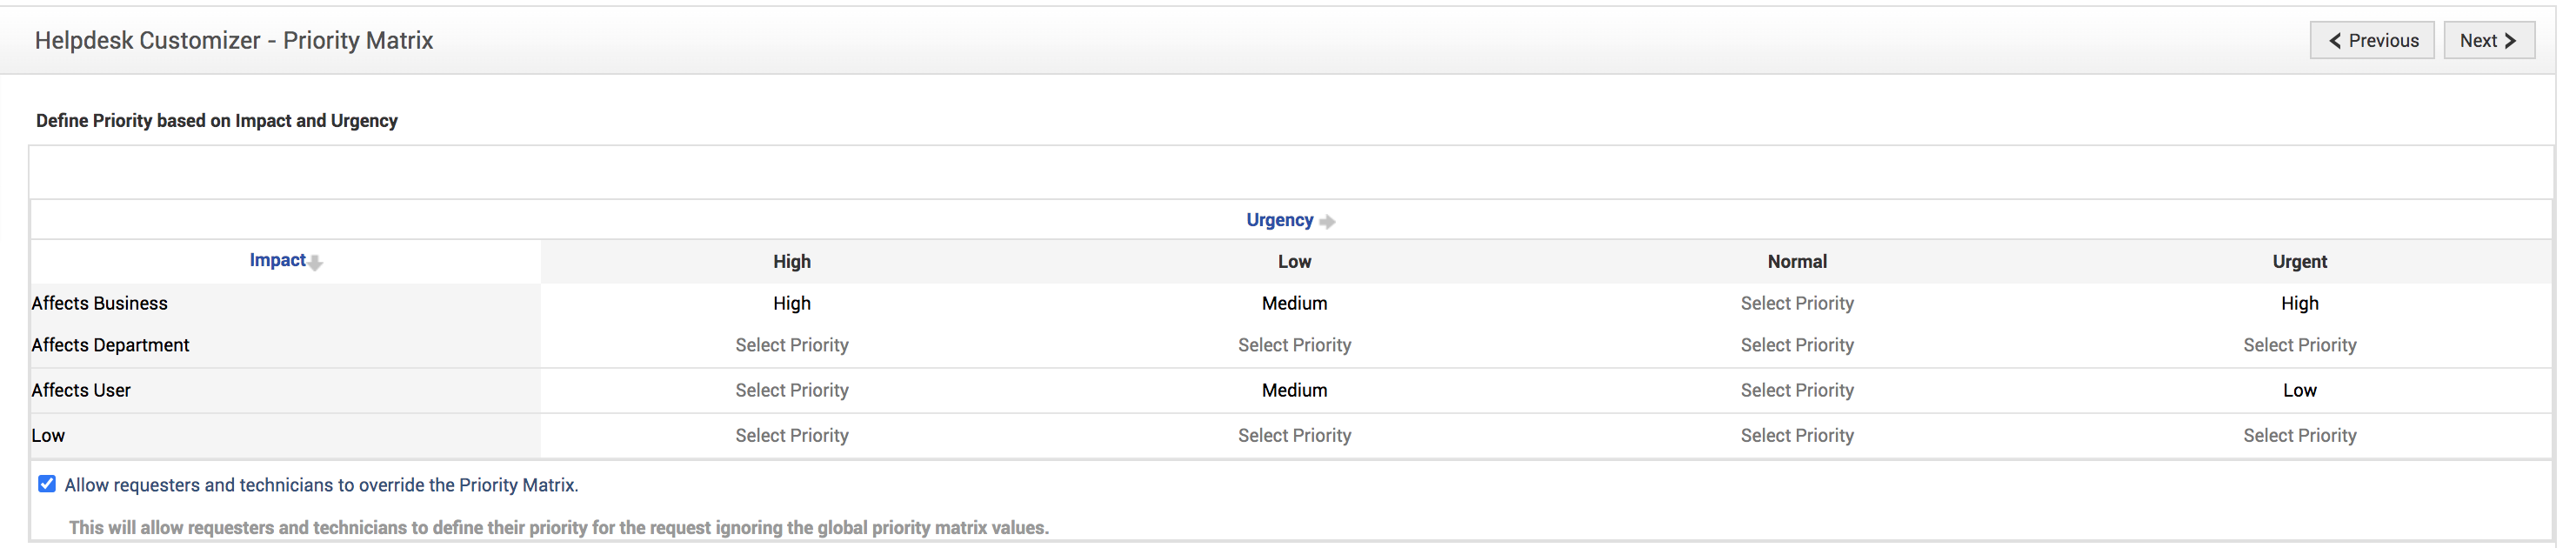The width and height of the screenshot is (2576, 548).
Task: Toggle the override Priority Matrix checkbox
Action: pos(47,484)
